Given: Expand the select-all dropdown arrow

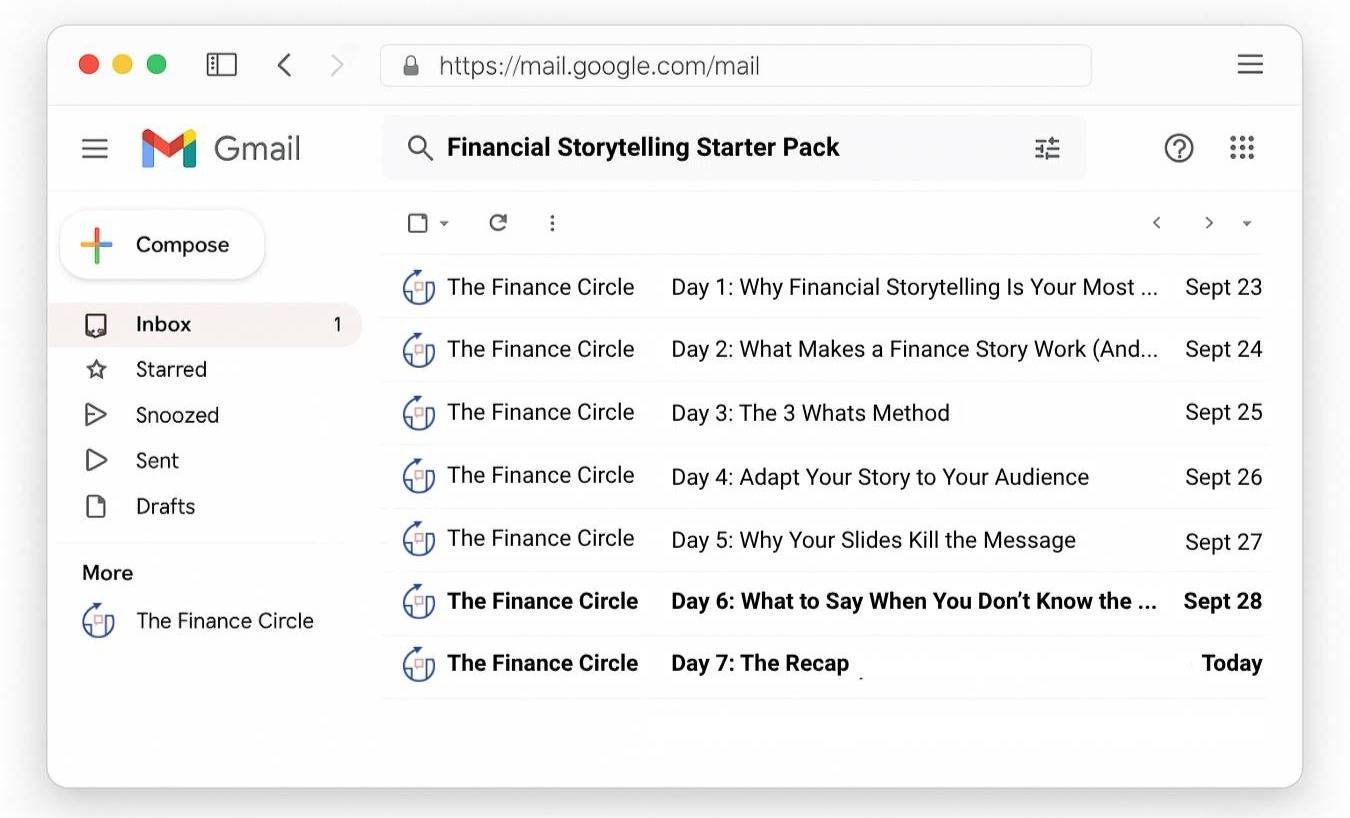Looking at the screenshot, I should [x=444, y=223].
